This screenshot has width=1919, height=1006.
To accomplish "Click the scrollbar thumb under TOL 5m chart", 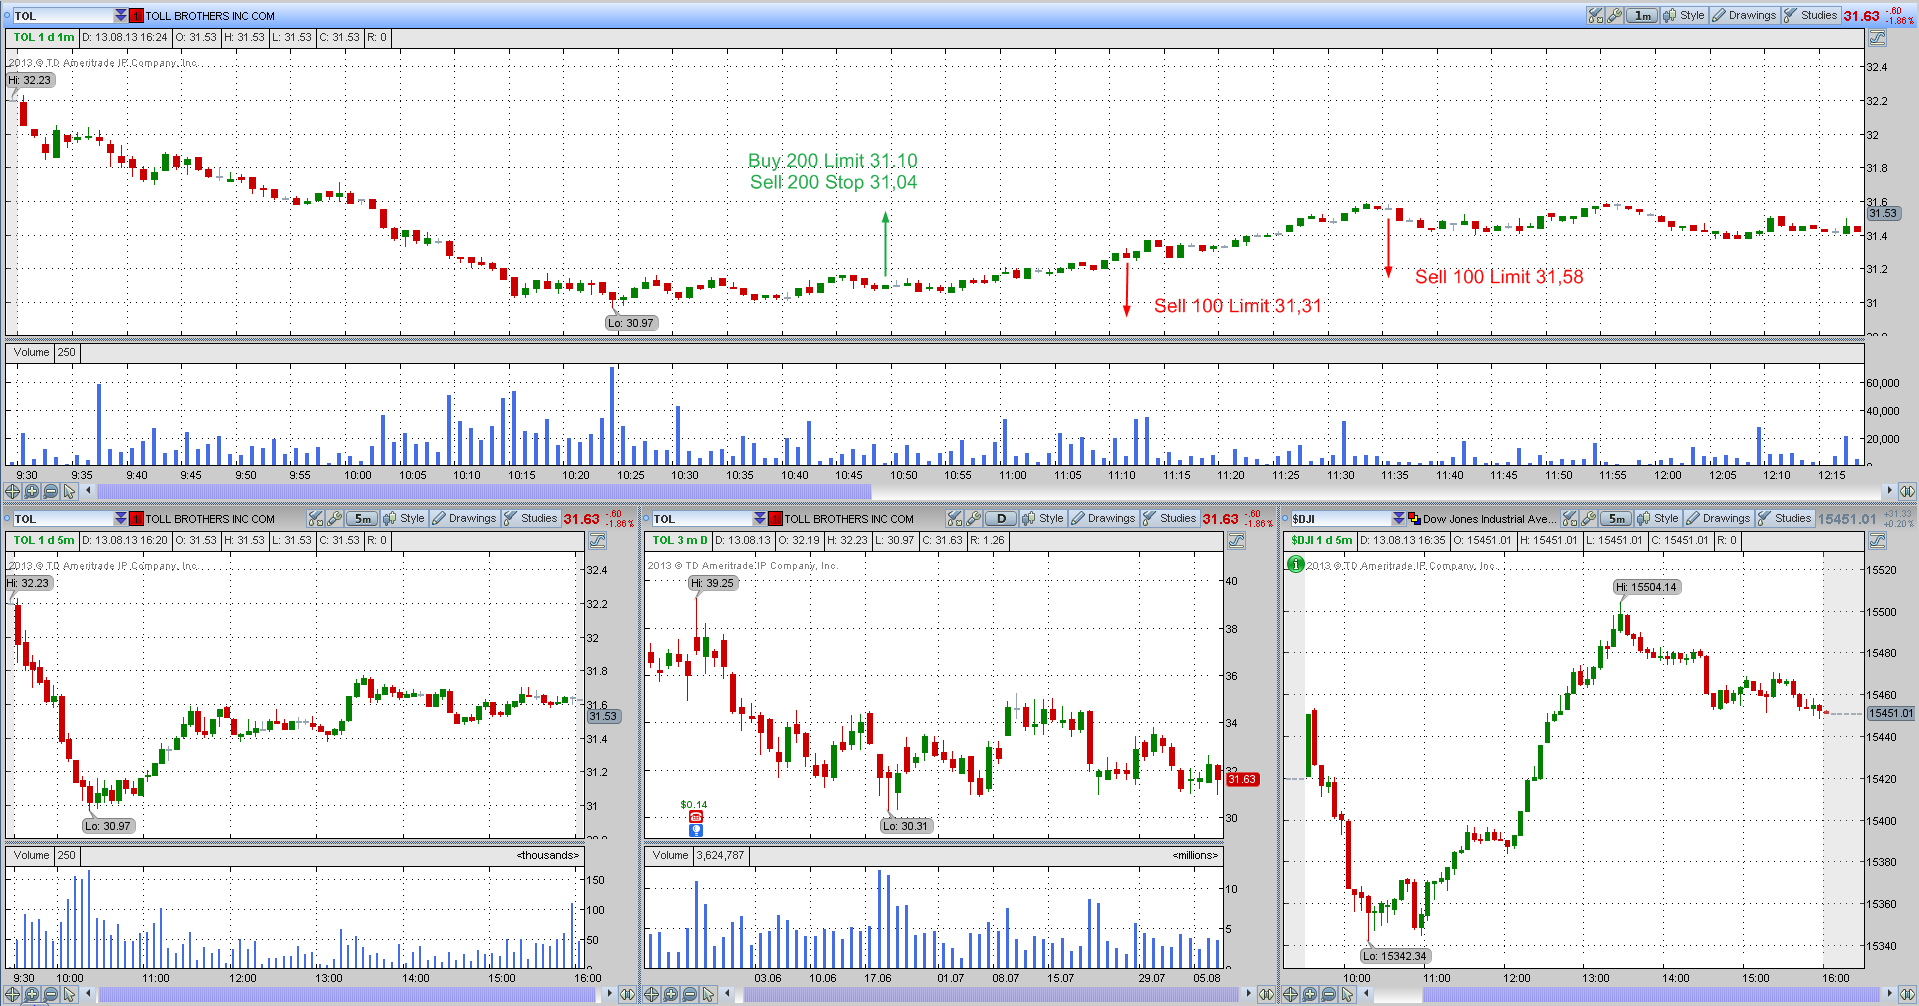I will coord(348,994).
